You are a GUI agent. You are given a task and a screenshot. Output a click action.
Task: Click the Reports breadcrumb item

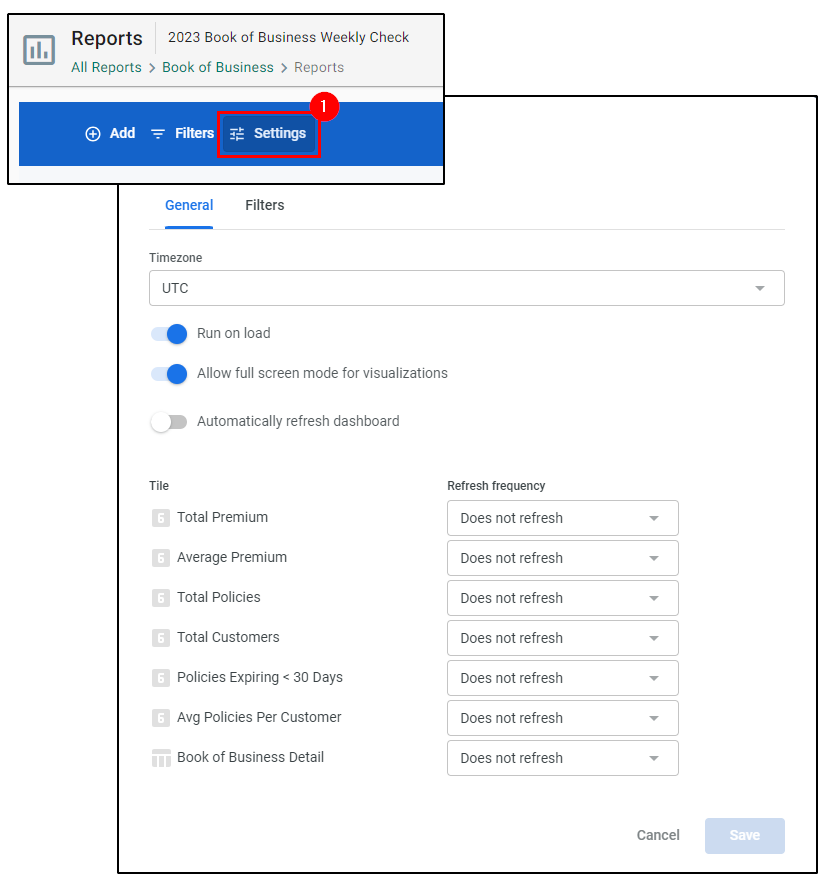(319, 67)
